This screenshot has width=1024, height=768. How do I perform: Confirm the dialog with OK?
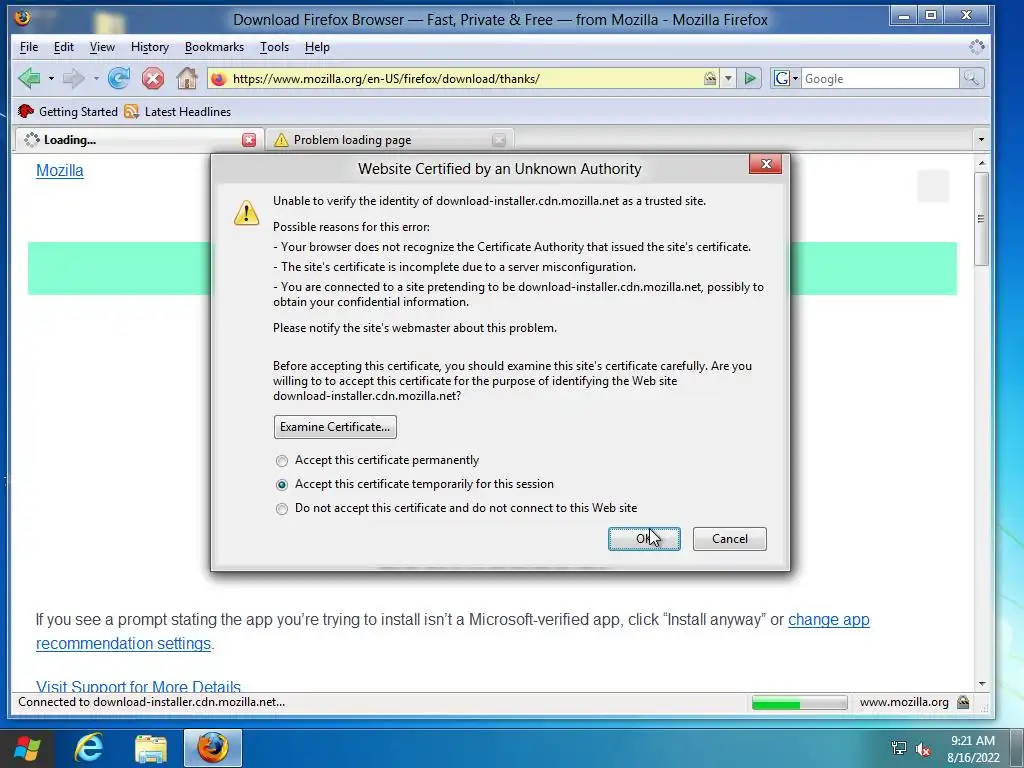pyautogui.click(x=644, y=539)
